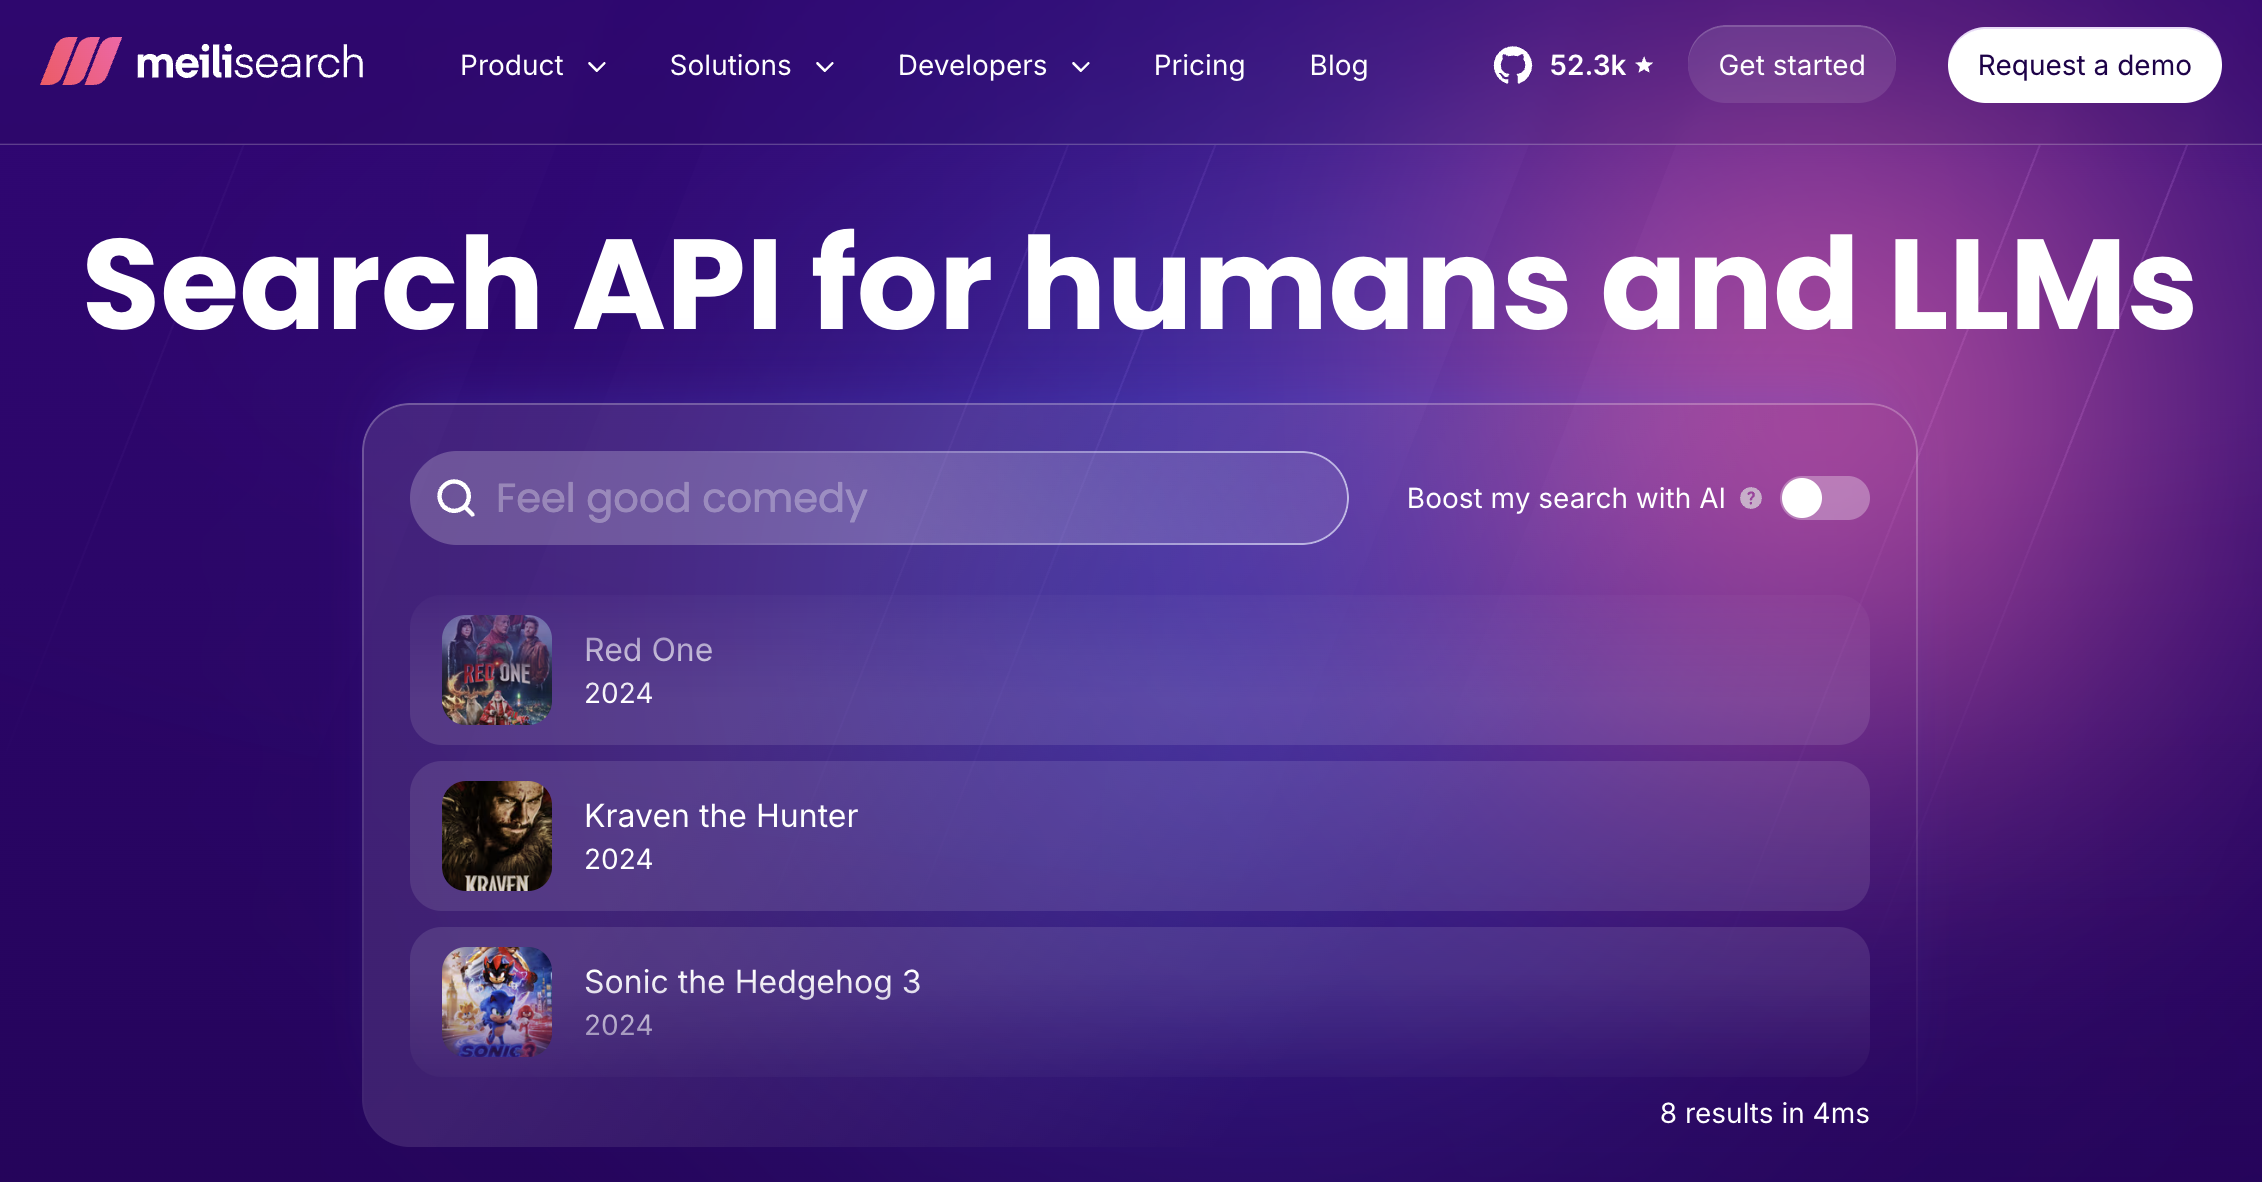Image resolution: width=2262 pixels, height=1182 pixels.
Task: Click the 8 results in 4ms text
Action: [x=1764, y=1113]
